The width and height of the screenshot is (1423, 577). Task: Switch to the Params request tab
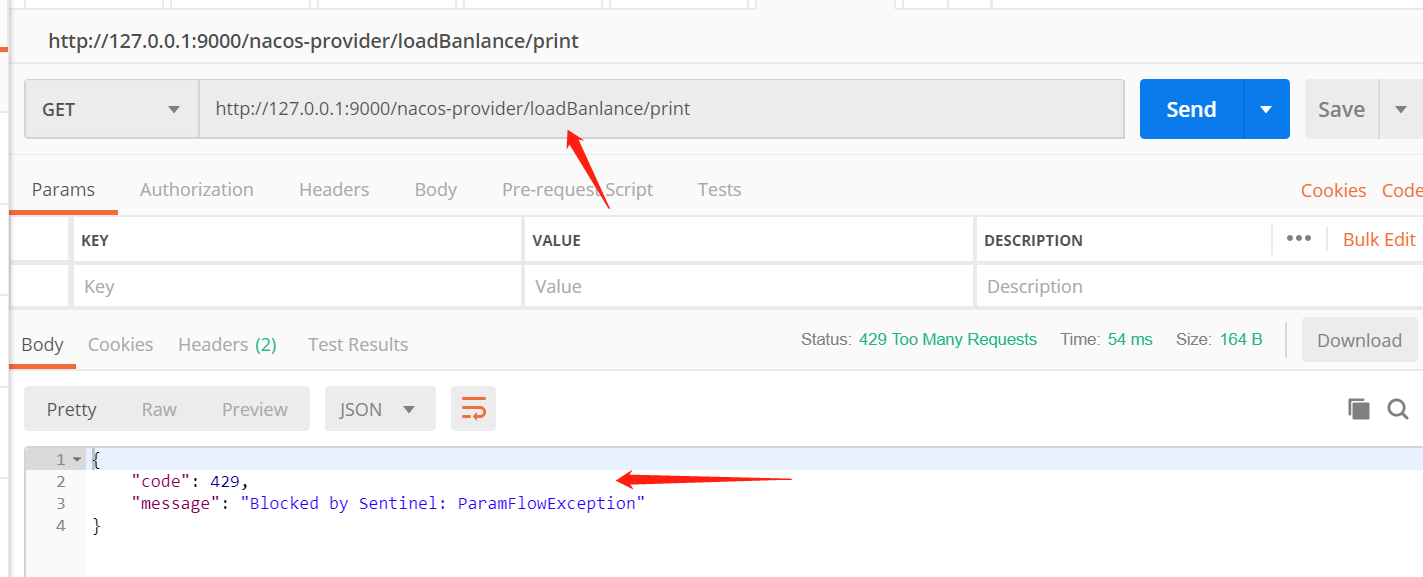63,189
